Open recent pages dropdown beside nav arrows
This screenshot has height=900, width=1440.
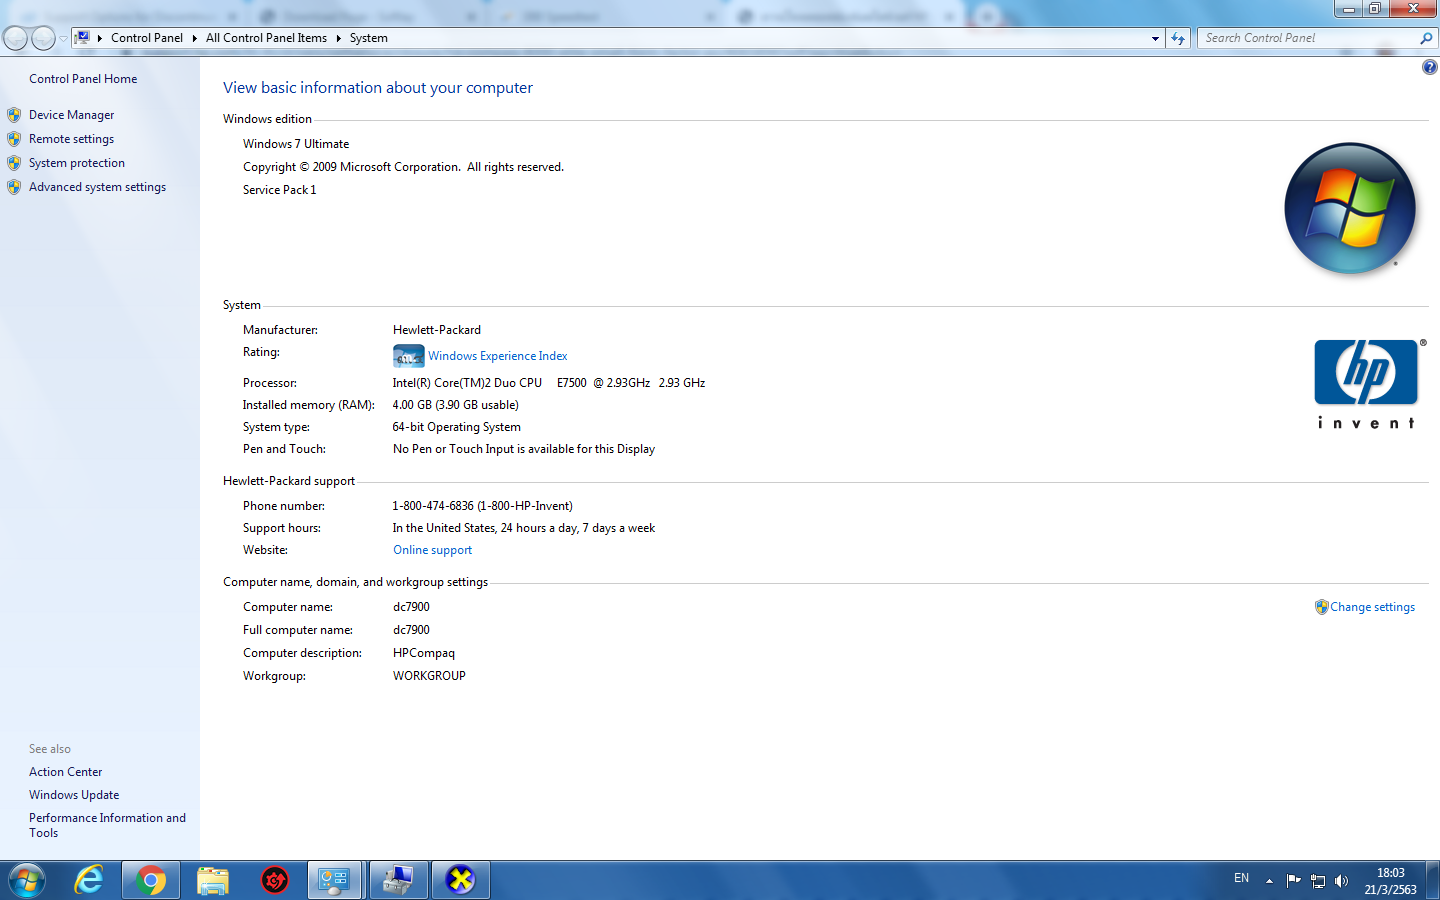pos(63,39)
